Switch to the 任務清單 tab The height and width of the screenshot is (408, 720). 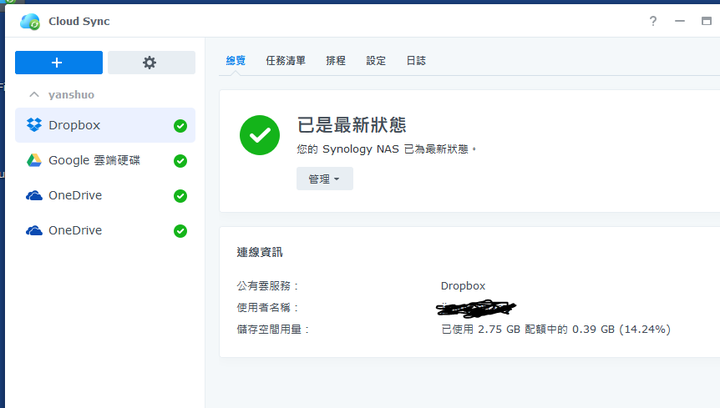pos(286,61)
